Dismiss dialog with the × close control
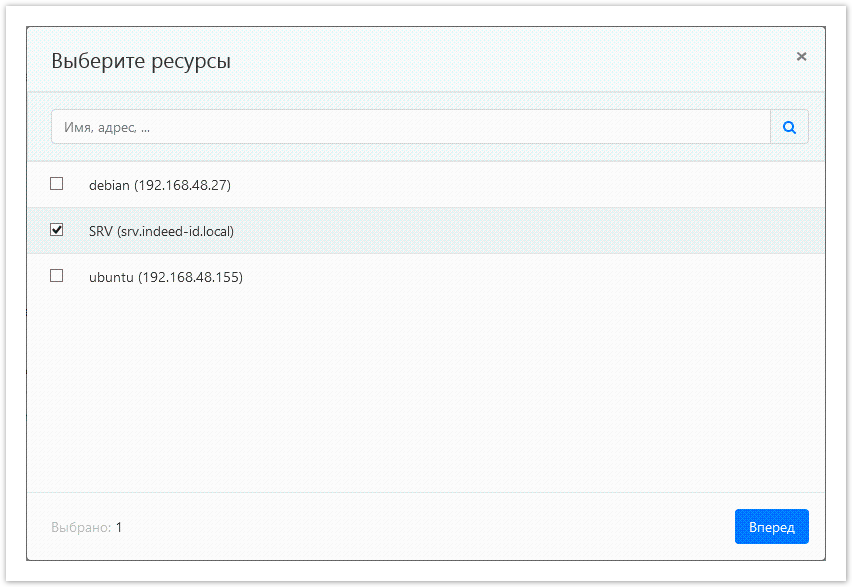The image size is (852, 587). (801, 56)
